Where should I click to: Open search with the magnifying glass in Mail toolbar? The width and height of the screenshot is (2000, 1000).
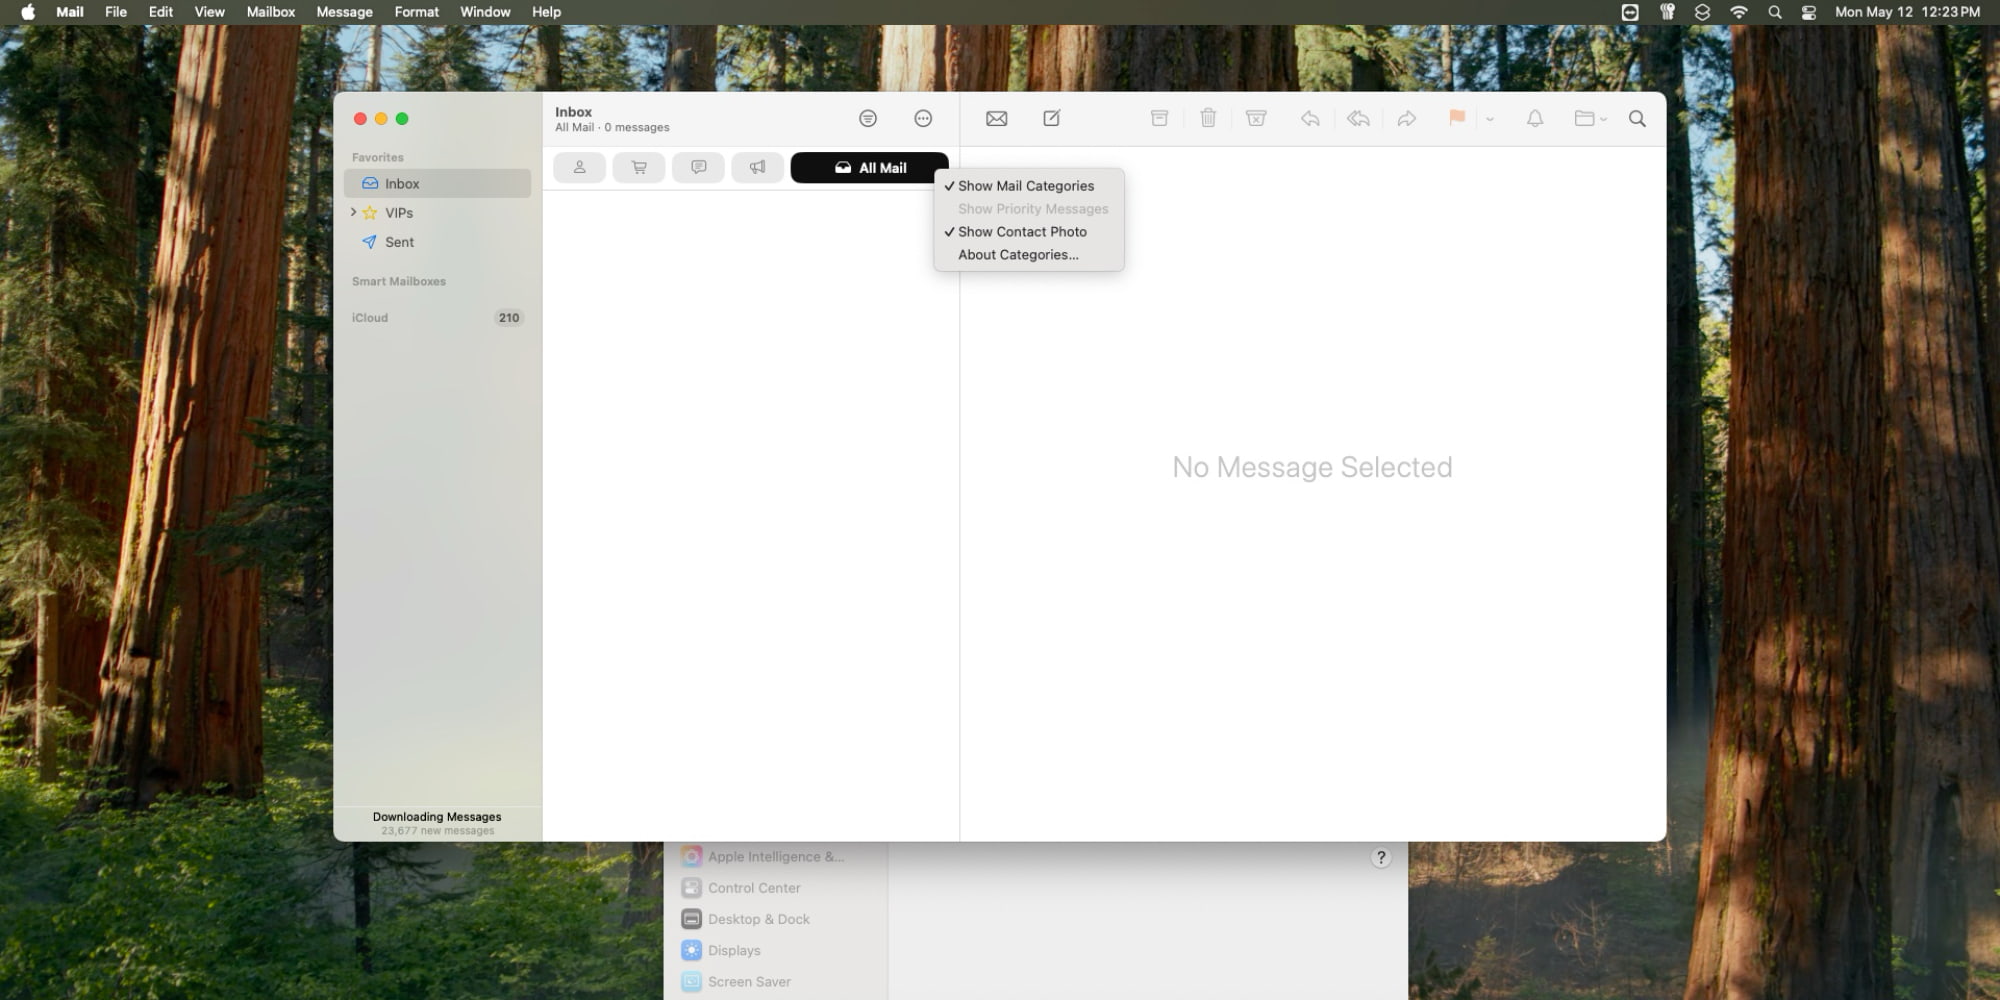(1637, 118)
